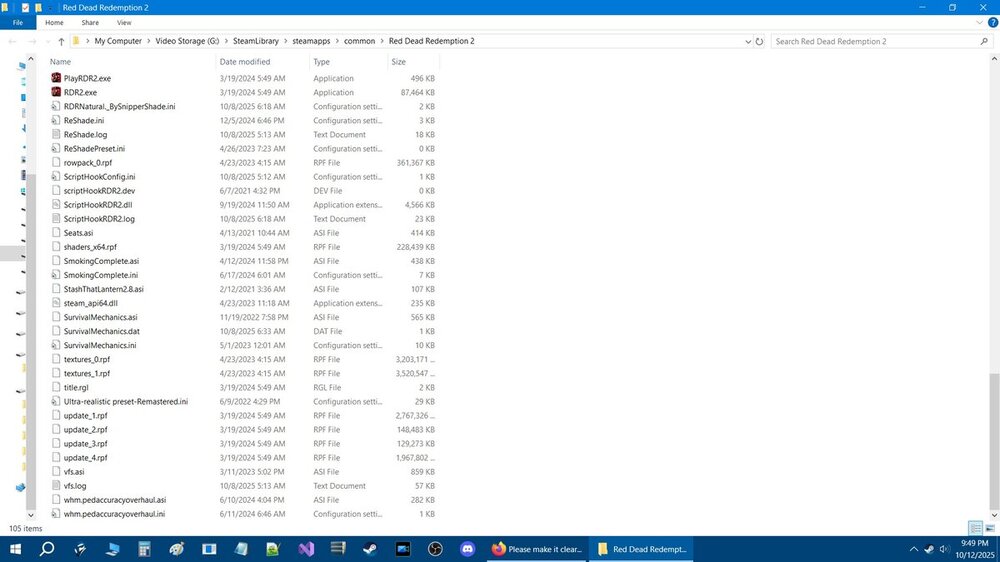
Task: Show hidden system tray icons
Action: tap(913, 549)
